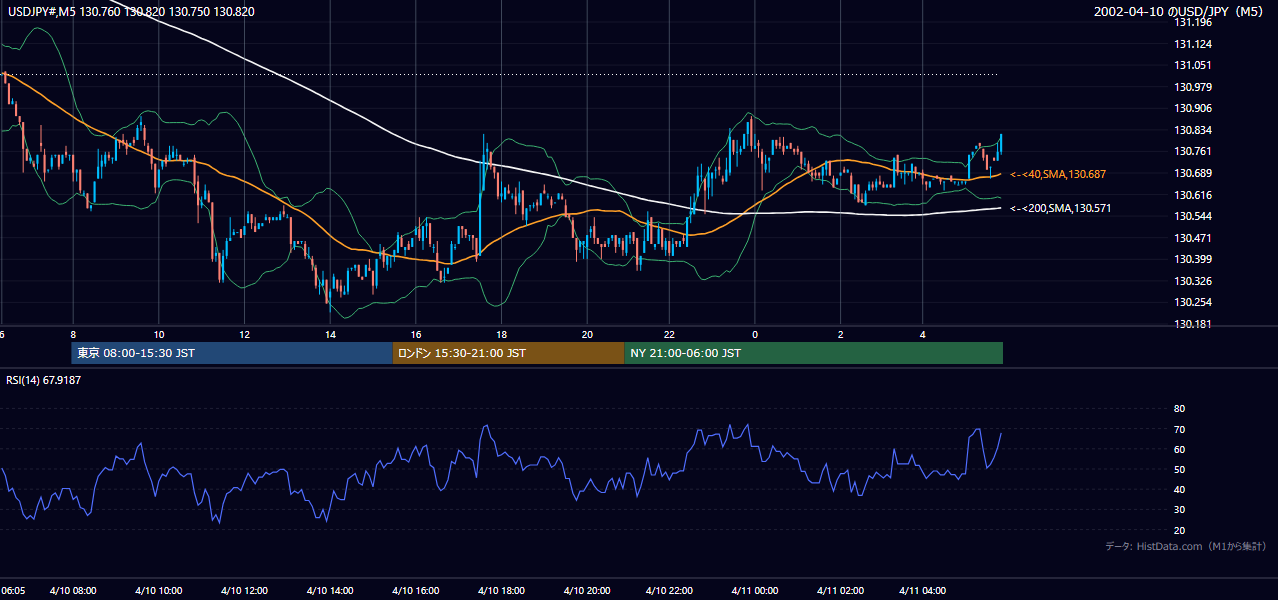The height and width of the screenshot is (600, 1278).
Task: Click hour tick 22 under the price chart
Action: (x=670, y=335)
